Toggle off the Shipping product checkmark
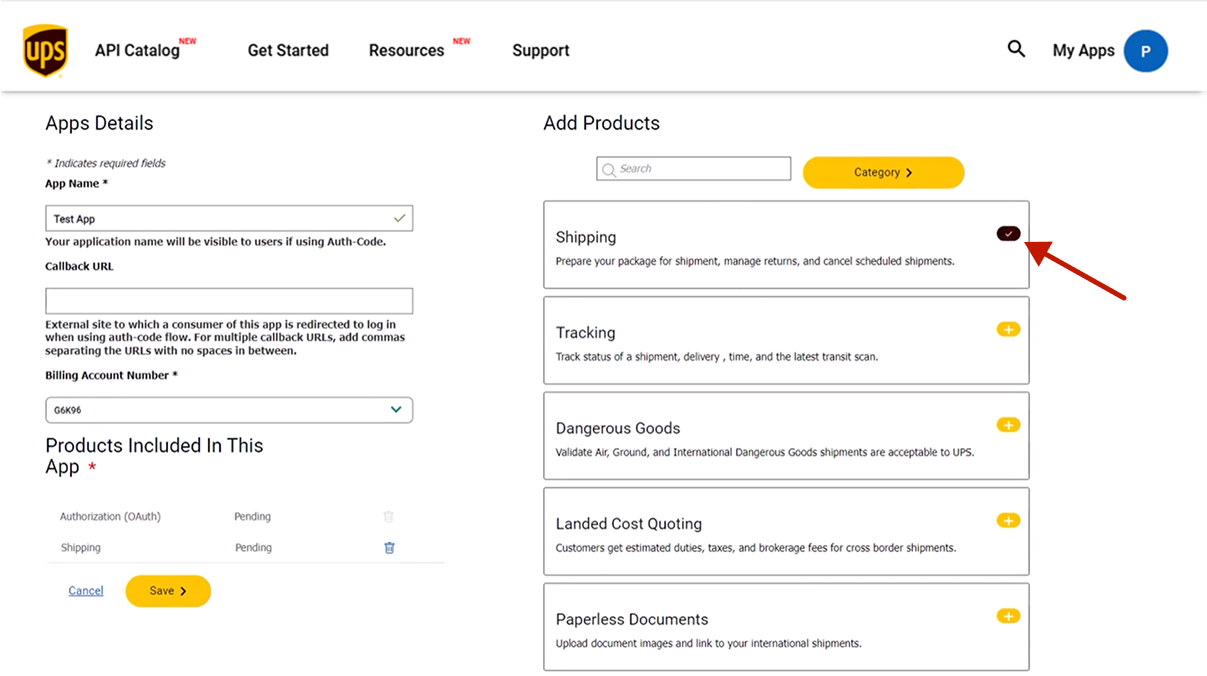Screen dimensions: 1207x676 pyautogui.click(x=1008, y=233)
